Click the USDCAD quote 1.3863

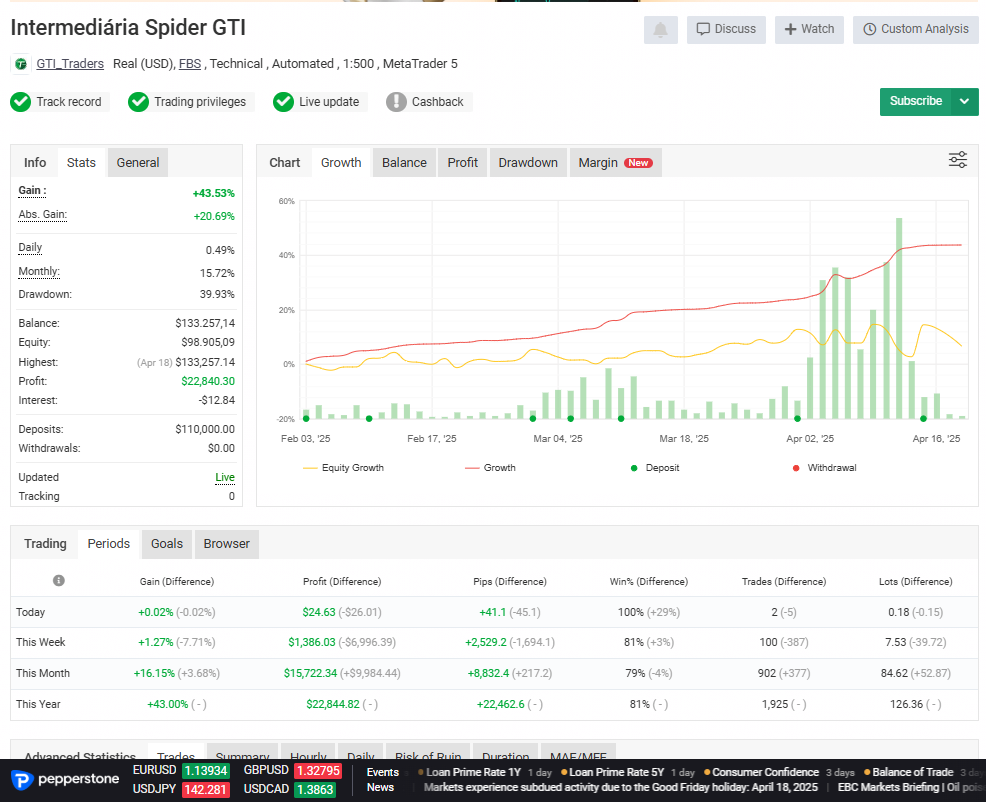coord(315,789)
